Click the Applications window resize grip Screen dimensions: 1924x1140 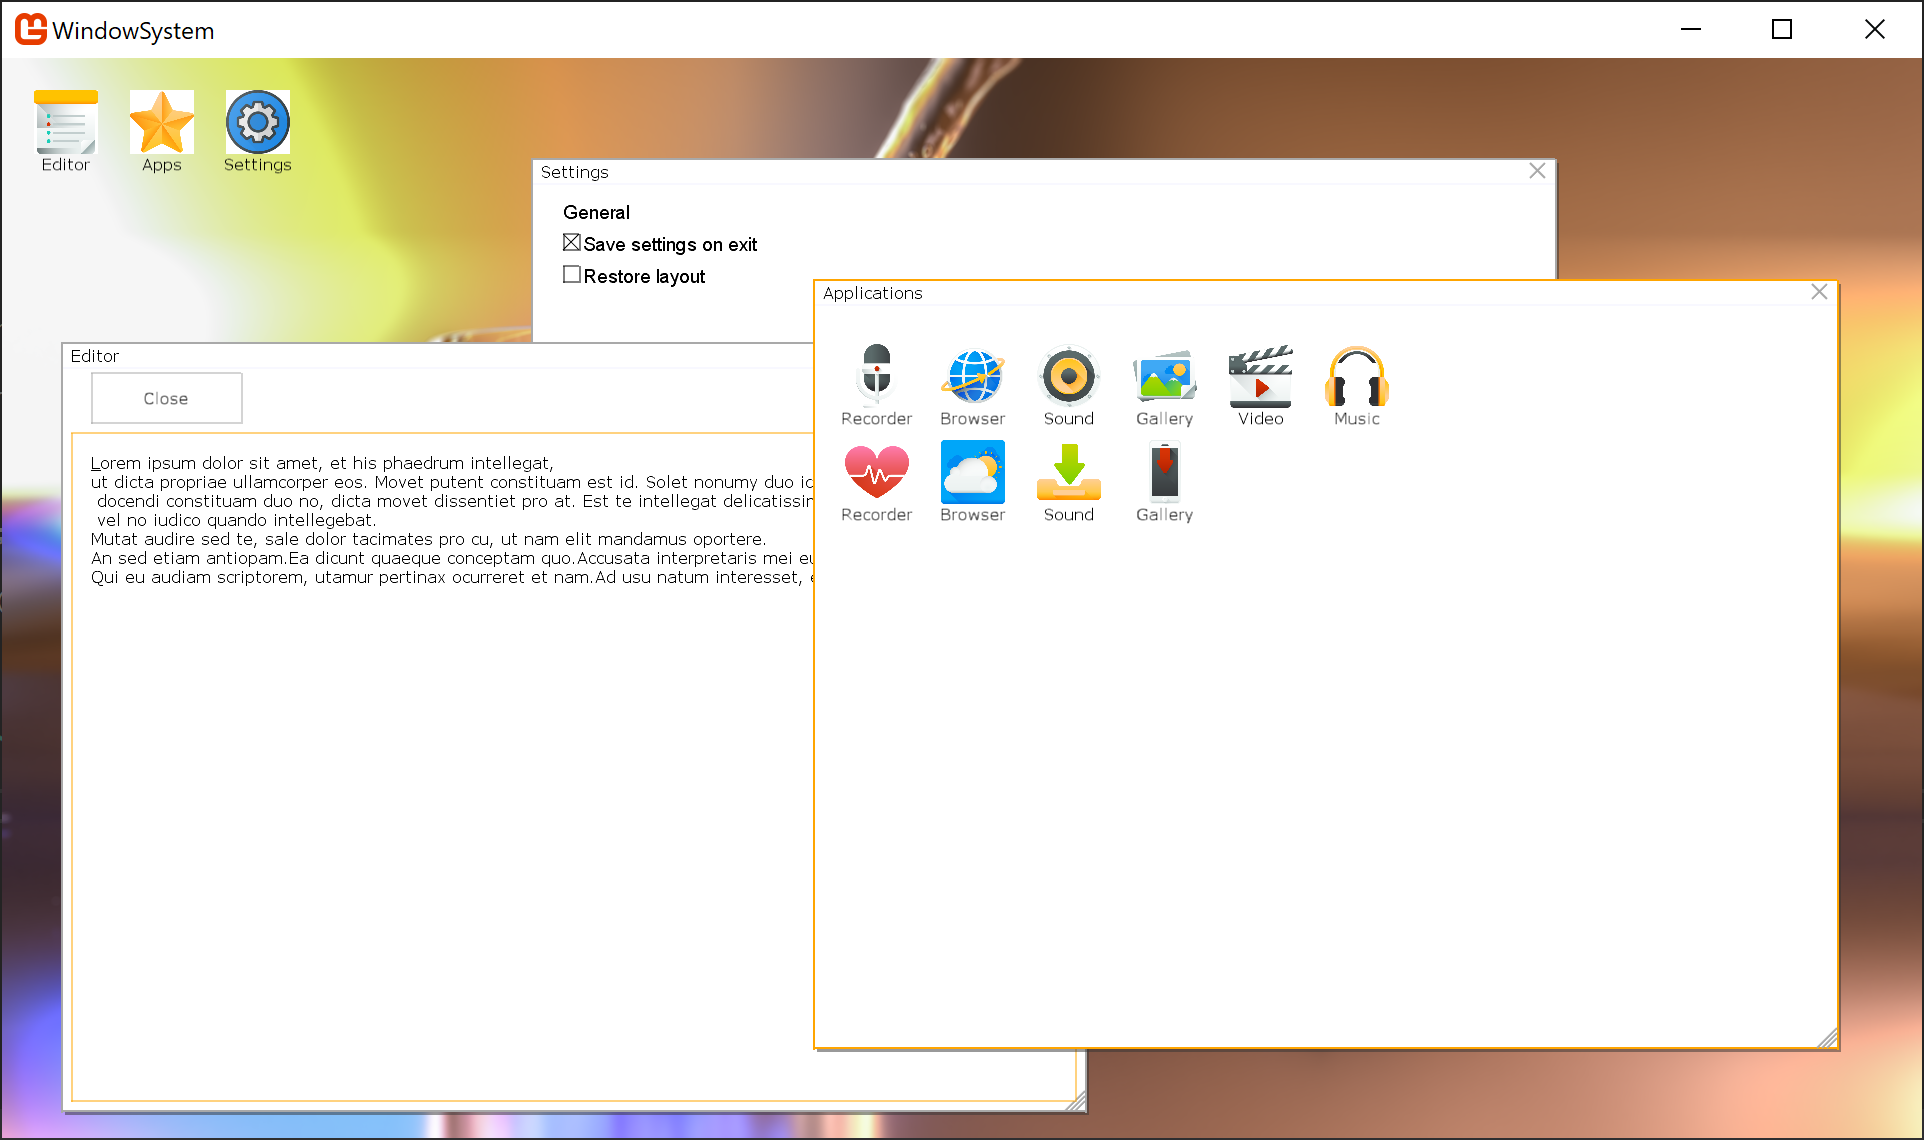[1828, 1039]
